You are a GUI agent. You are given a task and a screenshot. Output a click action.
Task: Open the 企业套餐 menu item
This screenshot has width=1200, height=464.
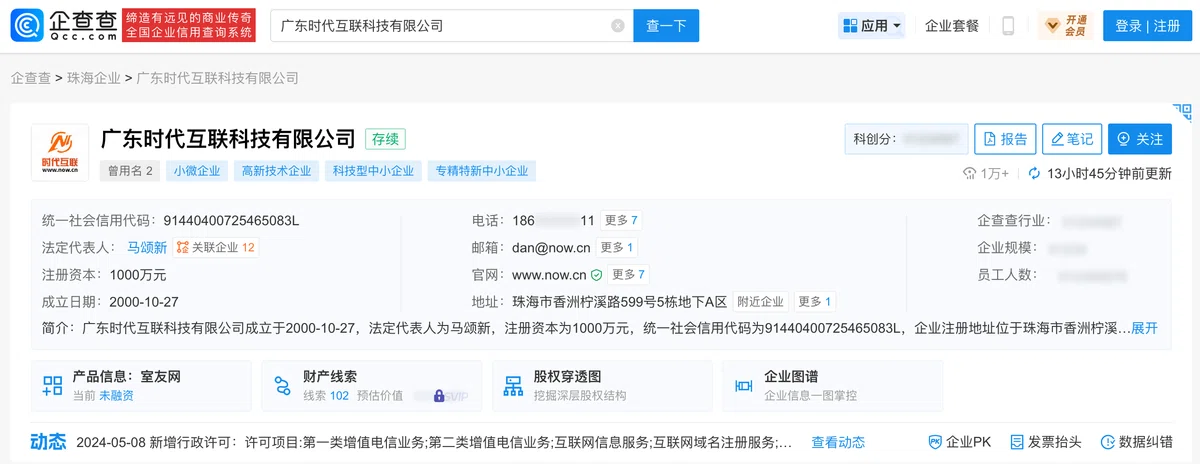[x=952, y=26]
